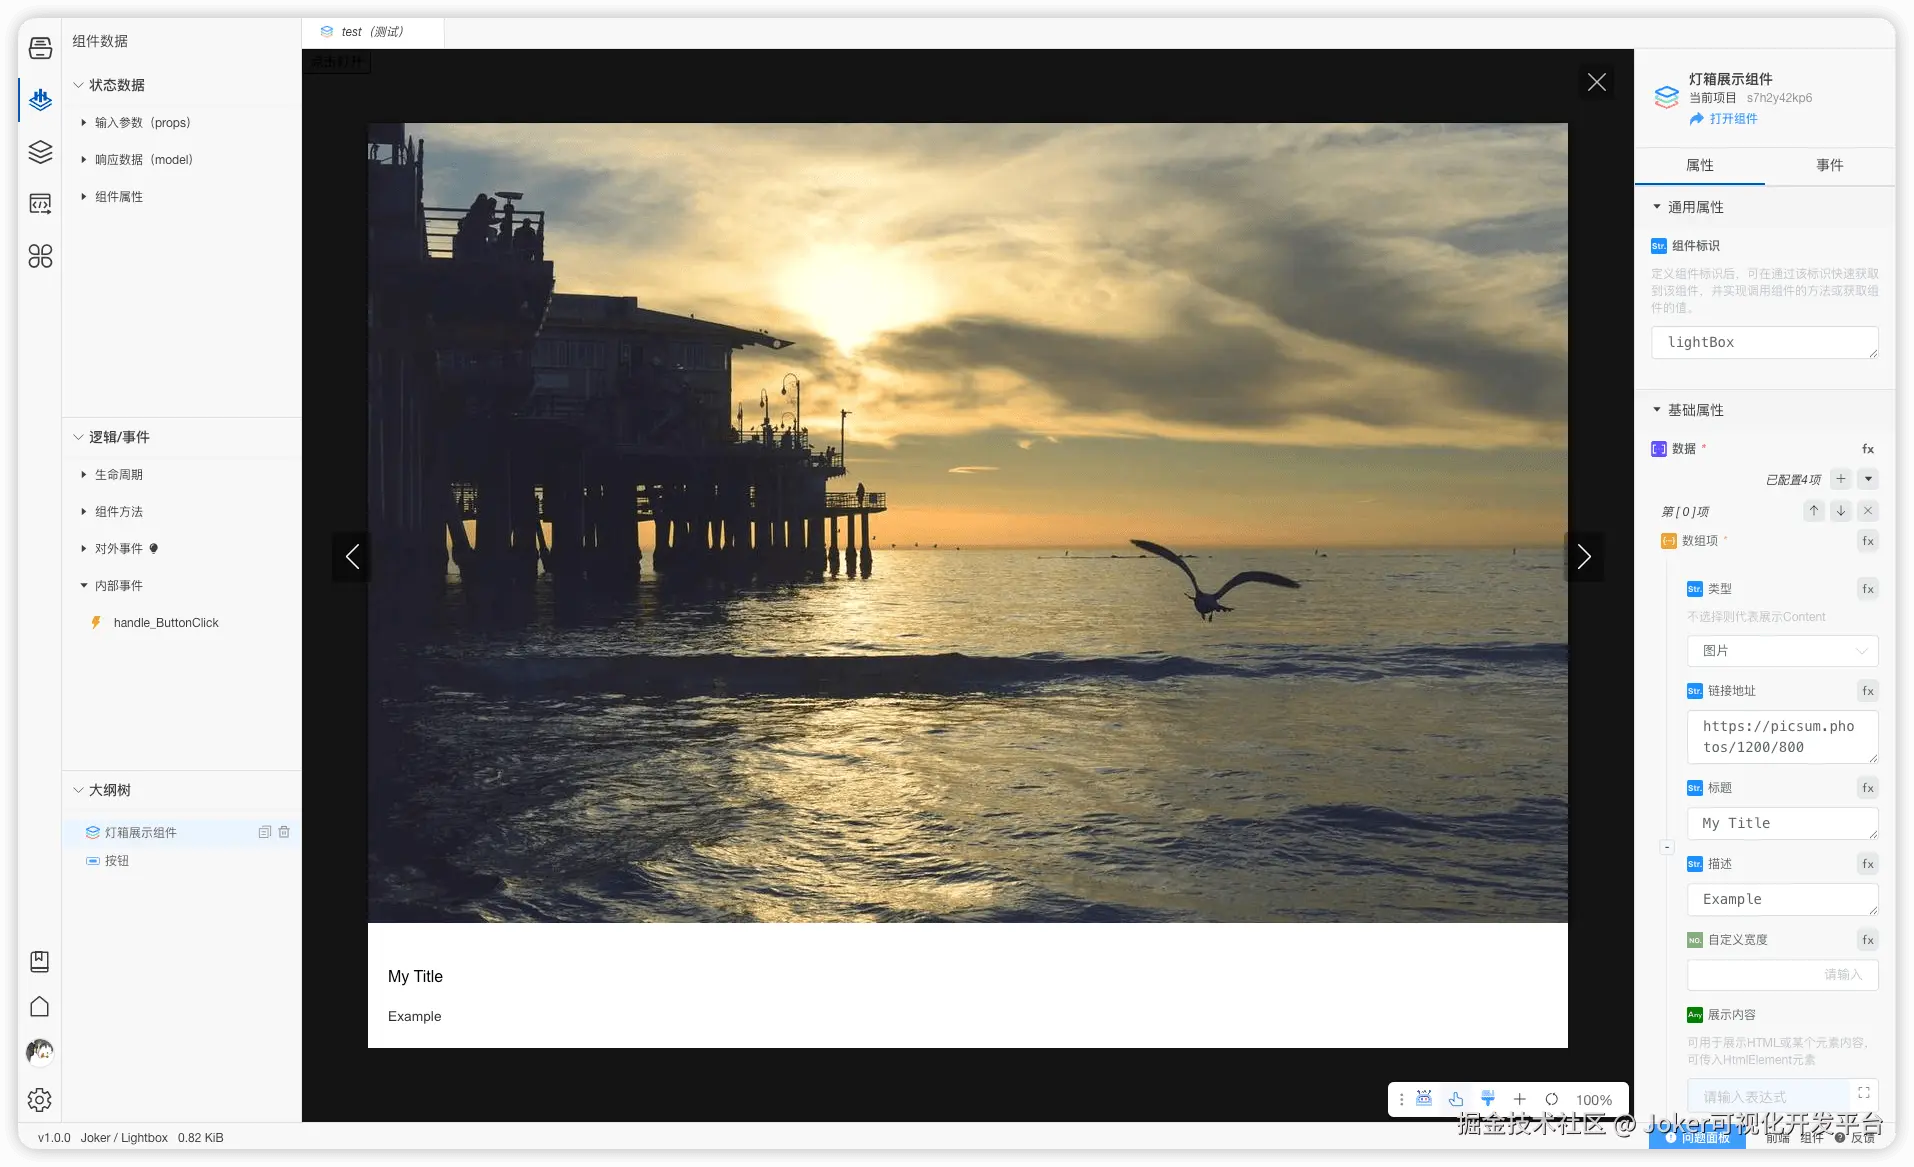The height and width of the screenshot is (1167, 1914).
Task: Add a new data item with plus button
Action: pos(1841,479)
